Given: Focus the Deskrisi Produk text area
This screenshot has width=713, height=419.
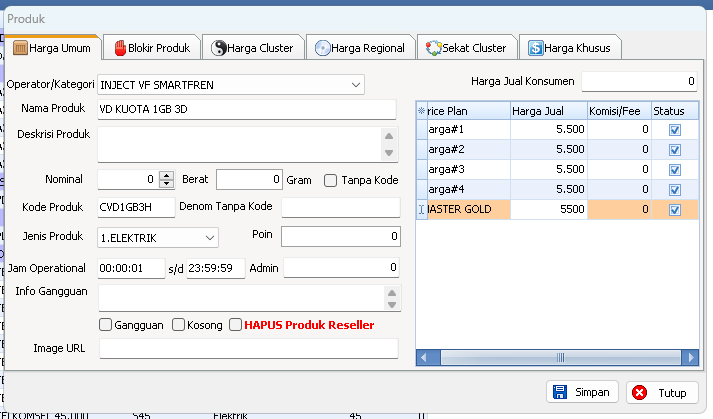Looking at the screenshot, I should coord(240,145).
